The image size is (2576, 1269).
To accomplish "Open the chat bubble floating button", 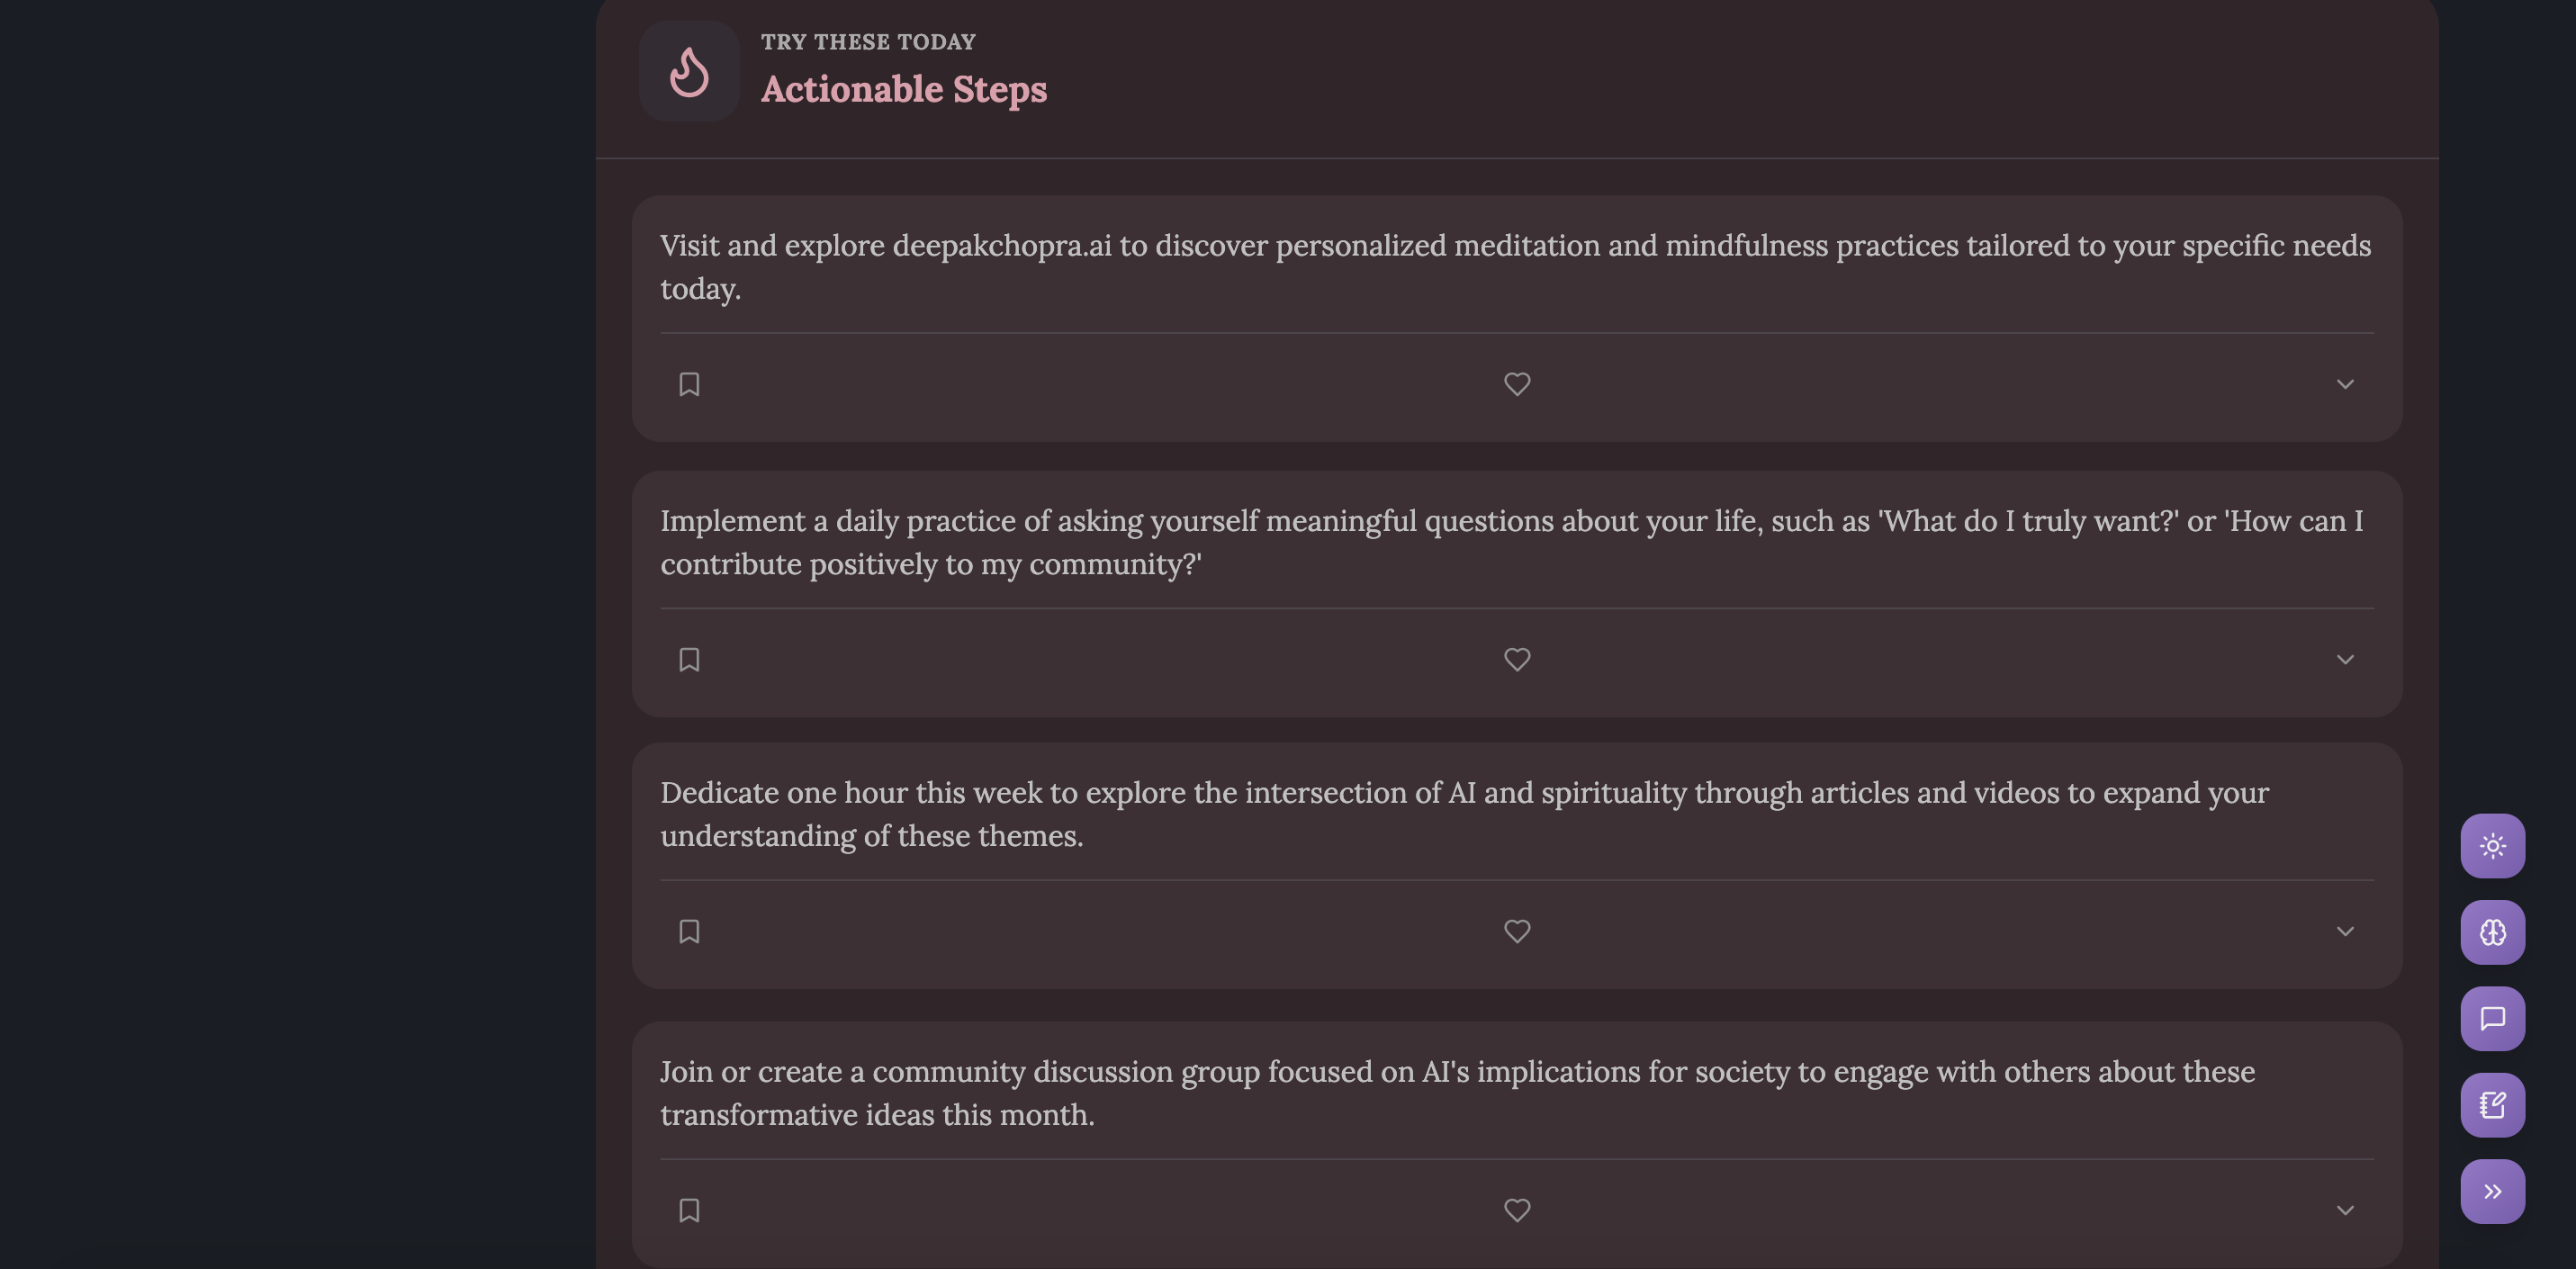I will pos(2492,1018).
